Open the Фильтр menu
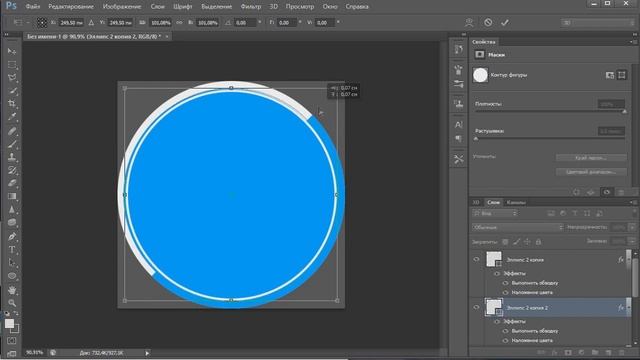The width and height of the screenshot is (640, 360). point(251,7)
